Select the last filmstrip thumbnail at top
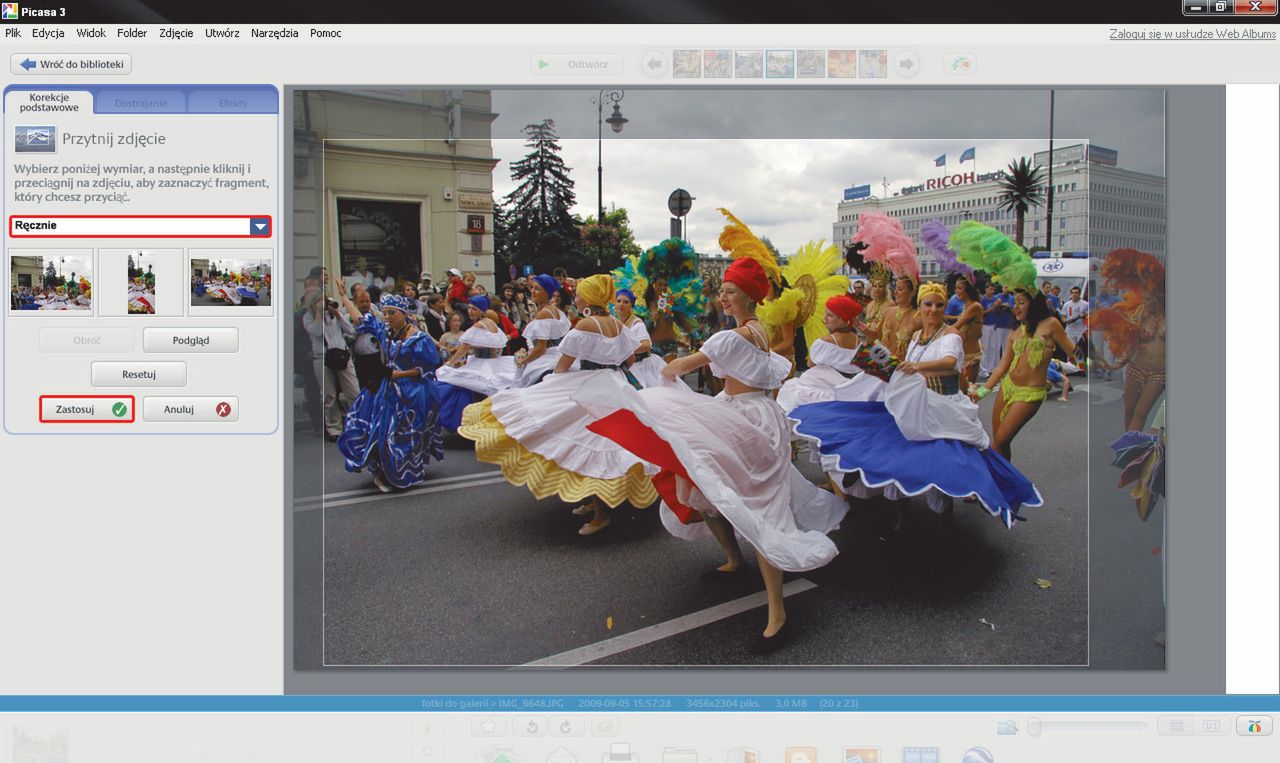Viewport: 1280px width, 763px height. tap(873, 64)
